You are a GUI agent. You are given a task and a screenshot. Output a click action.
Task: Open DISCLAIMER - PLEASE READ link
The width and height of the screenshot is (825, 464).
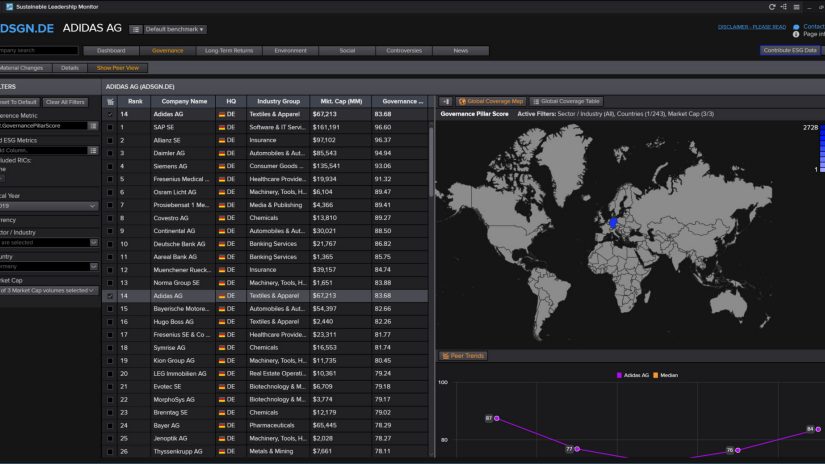pyautogui.click(x=752, y=27)
